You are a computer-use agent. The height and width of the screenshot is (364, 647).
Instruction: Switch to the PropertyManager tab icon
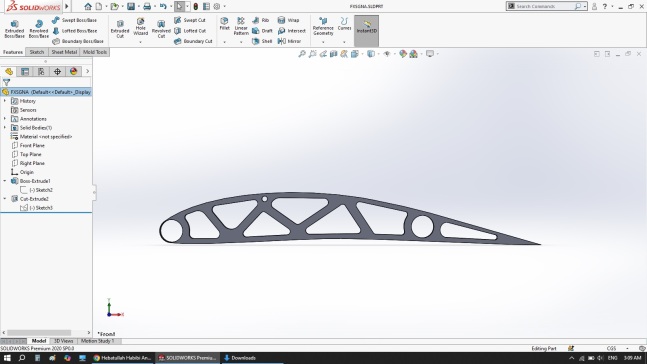click(x=25, y=71)
